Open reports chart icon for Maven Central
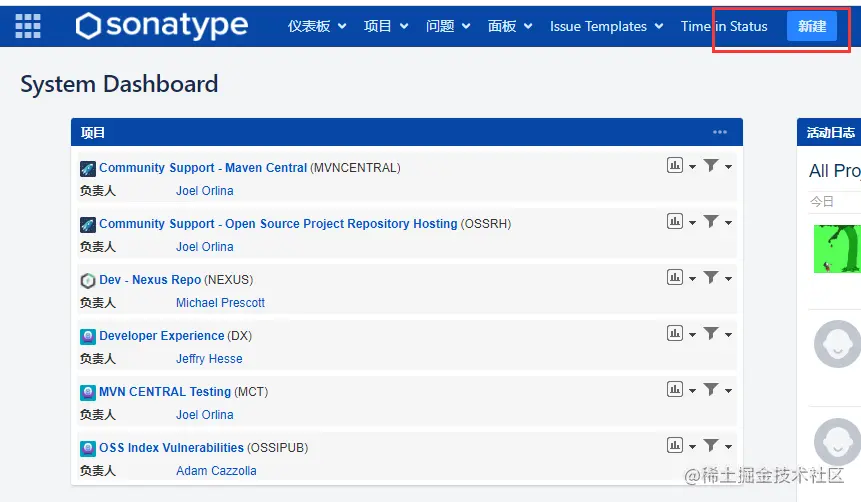This screenshot has height=502, width=861. tap(675, 165)
